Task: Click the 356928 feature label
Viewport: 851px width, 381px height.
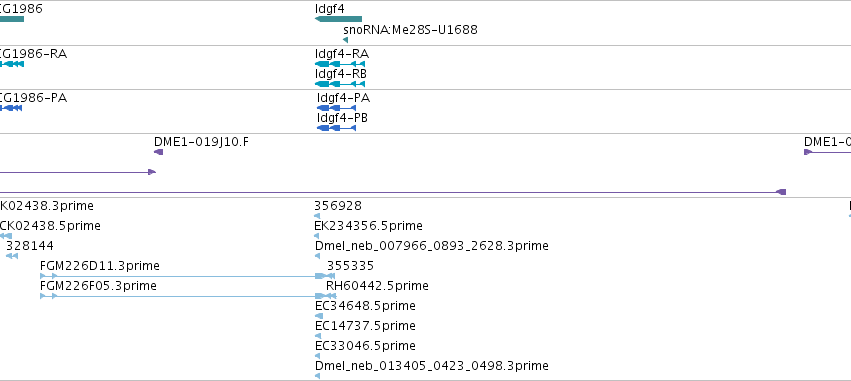Action: [338, 206]
